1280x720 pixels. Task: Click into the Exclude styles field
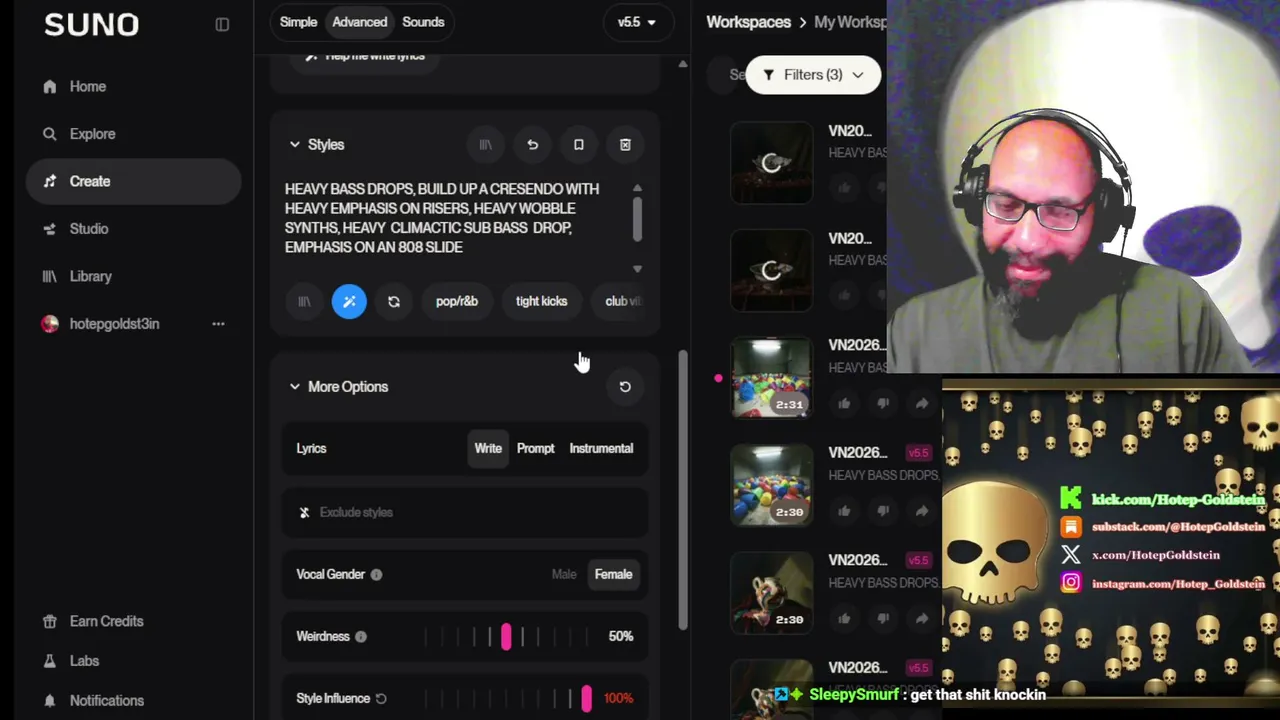[x=465, y=513]
